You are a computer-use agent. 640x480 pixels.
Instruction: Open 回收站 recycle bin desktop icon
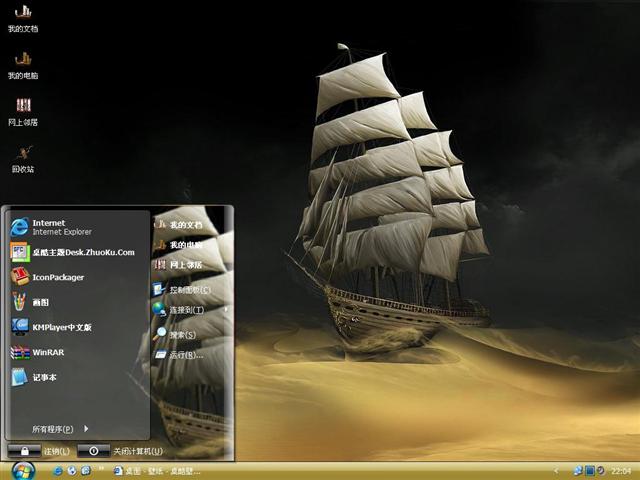coord(23,159)
